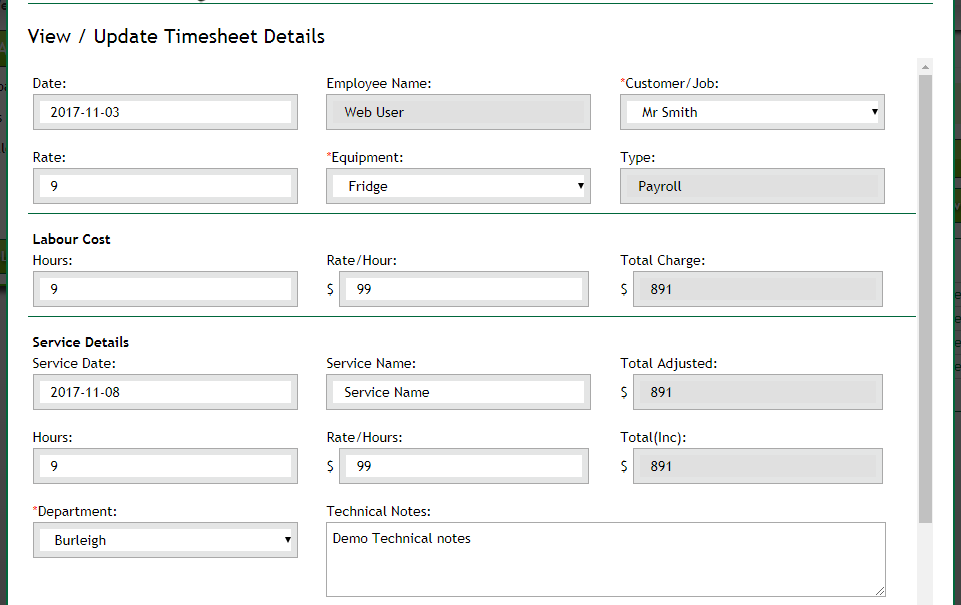Focus the Service Name text field
The height and width of the screenshot is (605, 961).
click(458, 392)
